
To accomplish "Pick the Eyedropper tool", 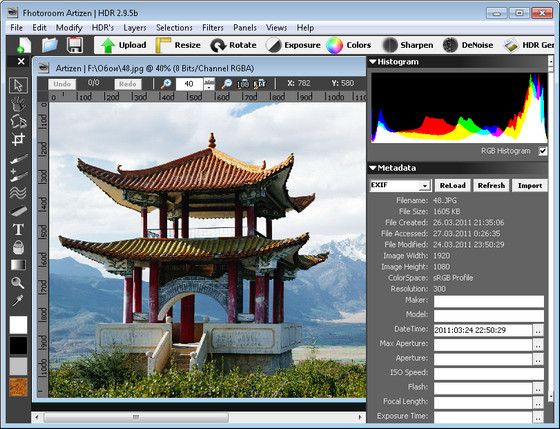I will [x=18, y=300].
